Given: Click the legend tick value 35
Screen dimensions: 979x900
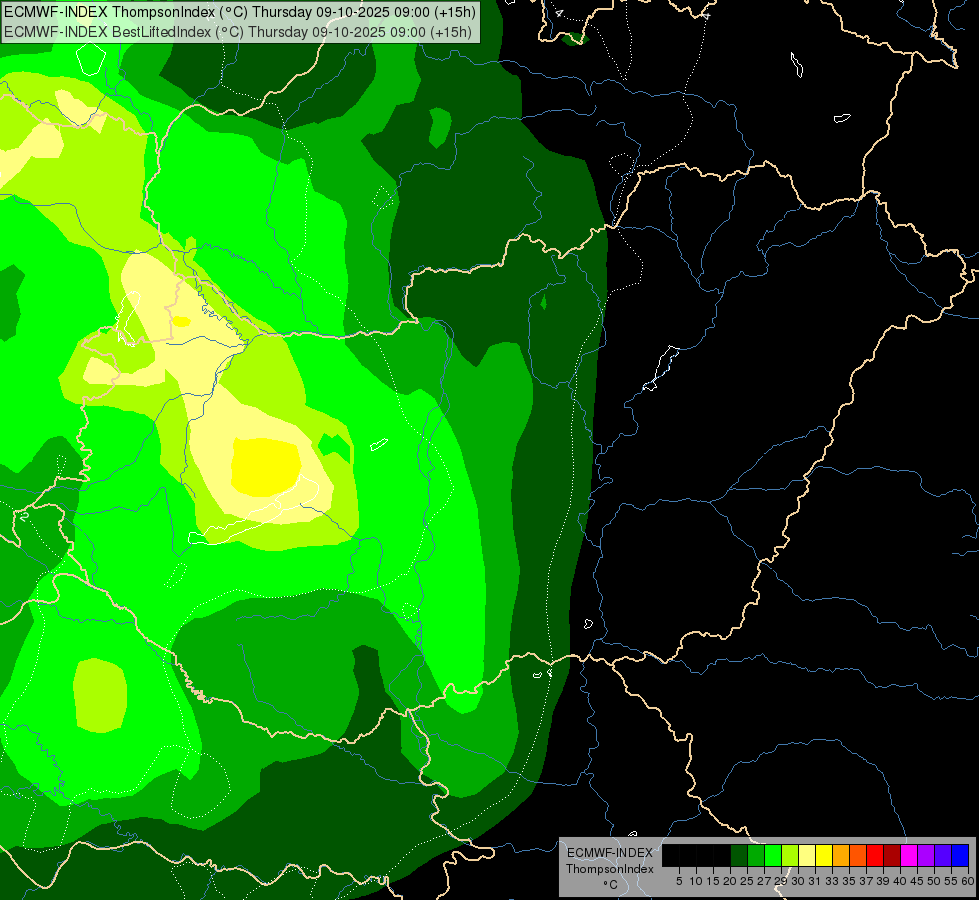Looking at the screenshot, I should (x=849, y=881).
